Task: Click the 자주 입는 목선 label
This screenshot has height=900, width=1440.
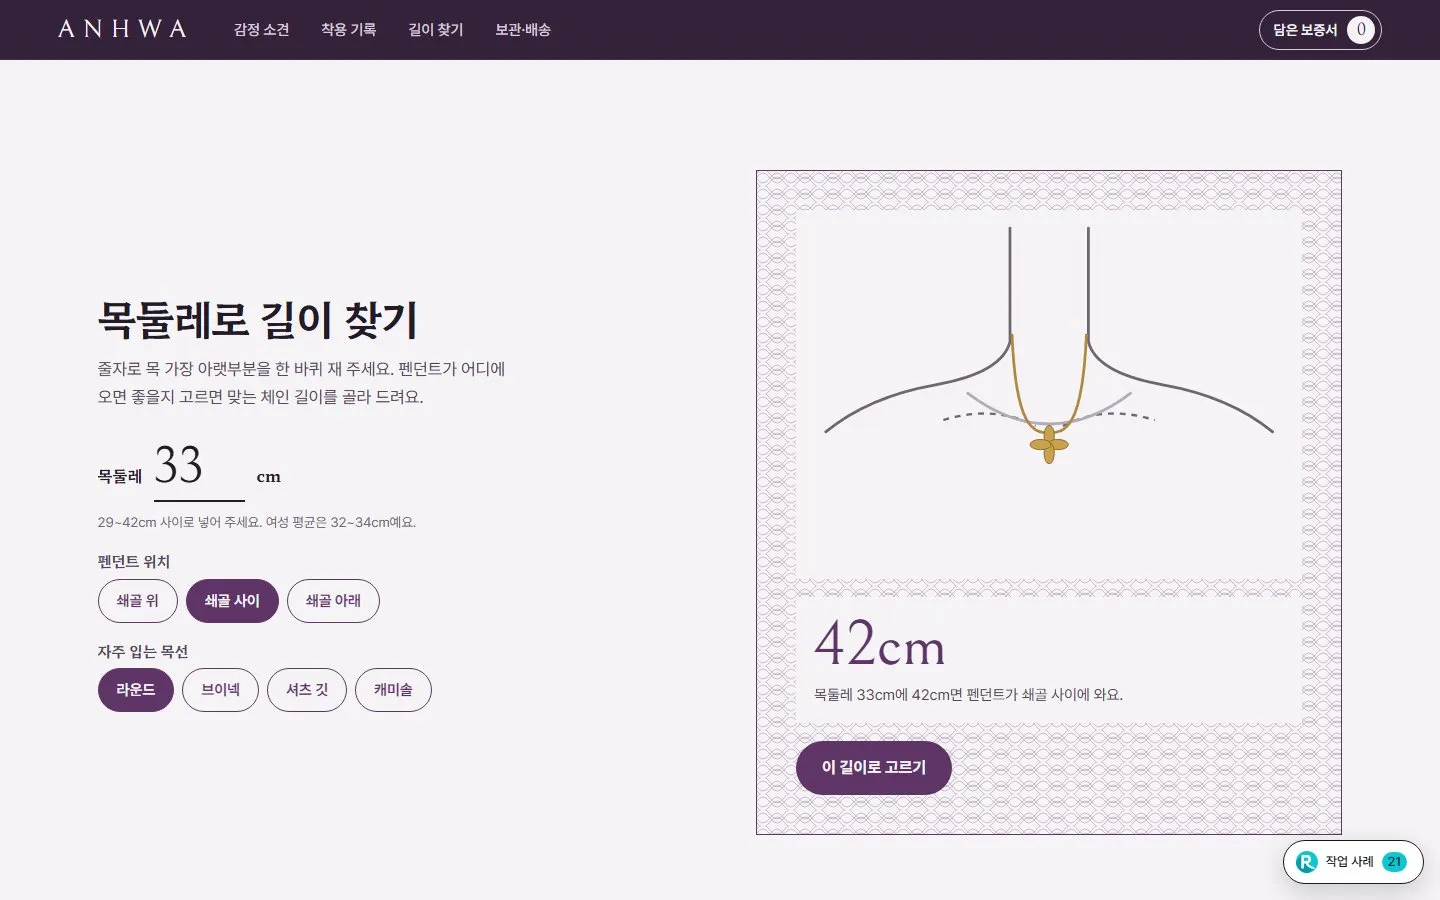Action: [x=143, y=652]
